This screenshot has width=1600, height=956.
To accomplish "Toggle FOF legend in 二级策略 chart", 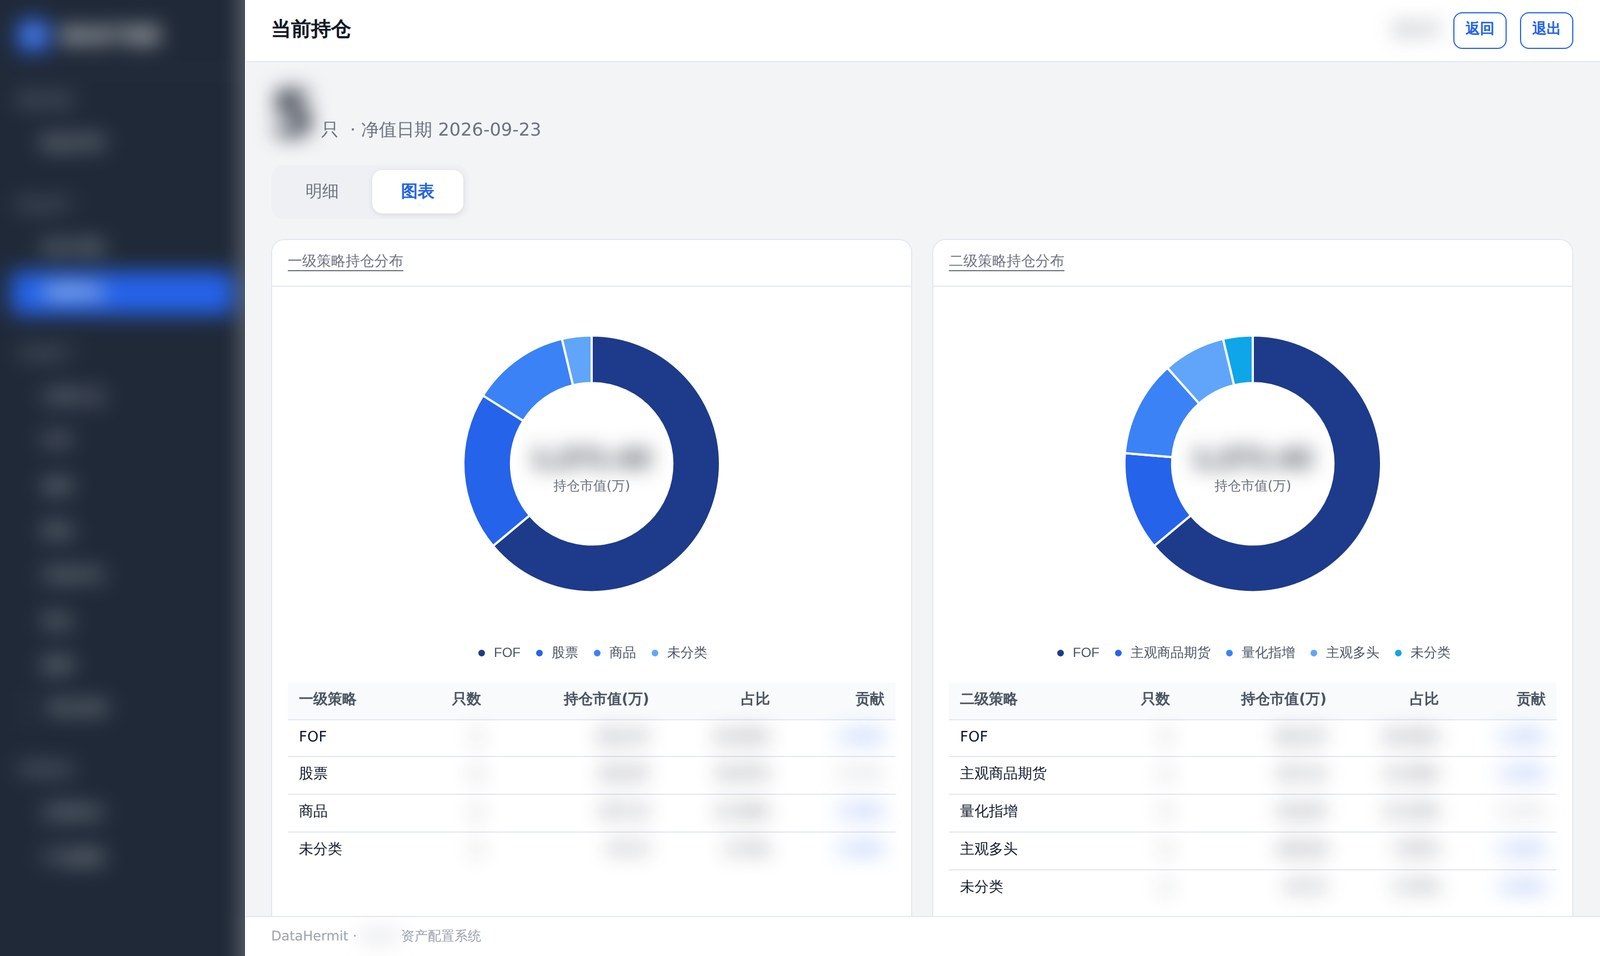I will pyautogui.click(x=1078, y=653).
